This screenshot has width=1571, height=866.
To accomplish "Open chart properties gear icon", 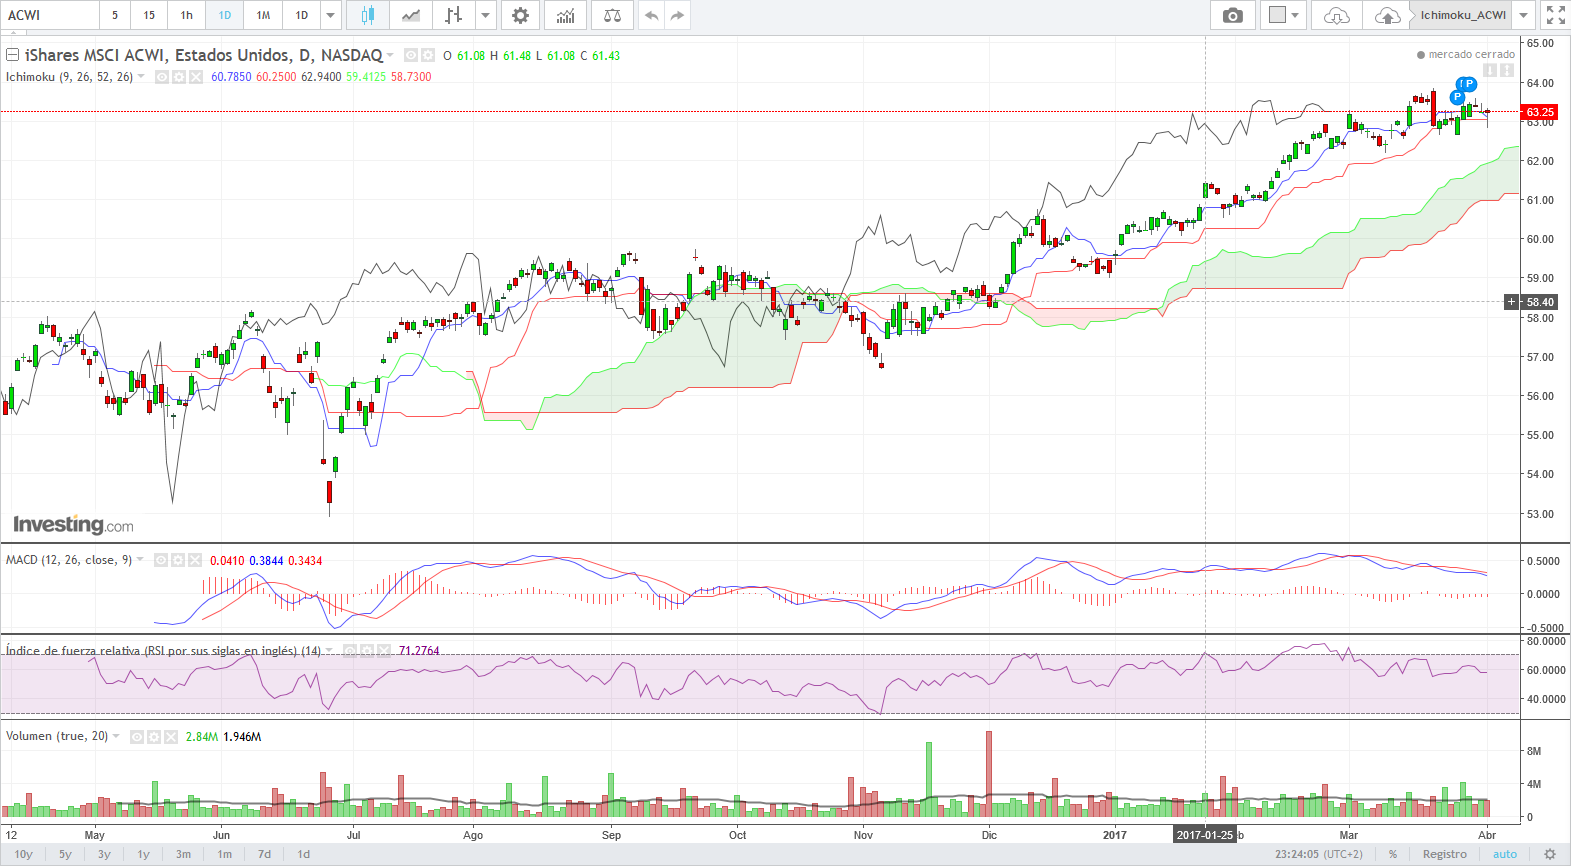I will 520,15.
